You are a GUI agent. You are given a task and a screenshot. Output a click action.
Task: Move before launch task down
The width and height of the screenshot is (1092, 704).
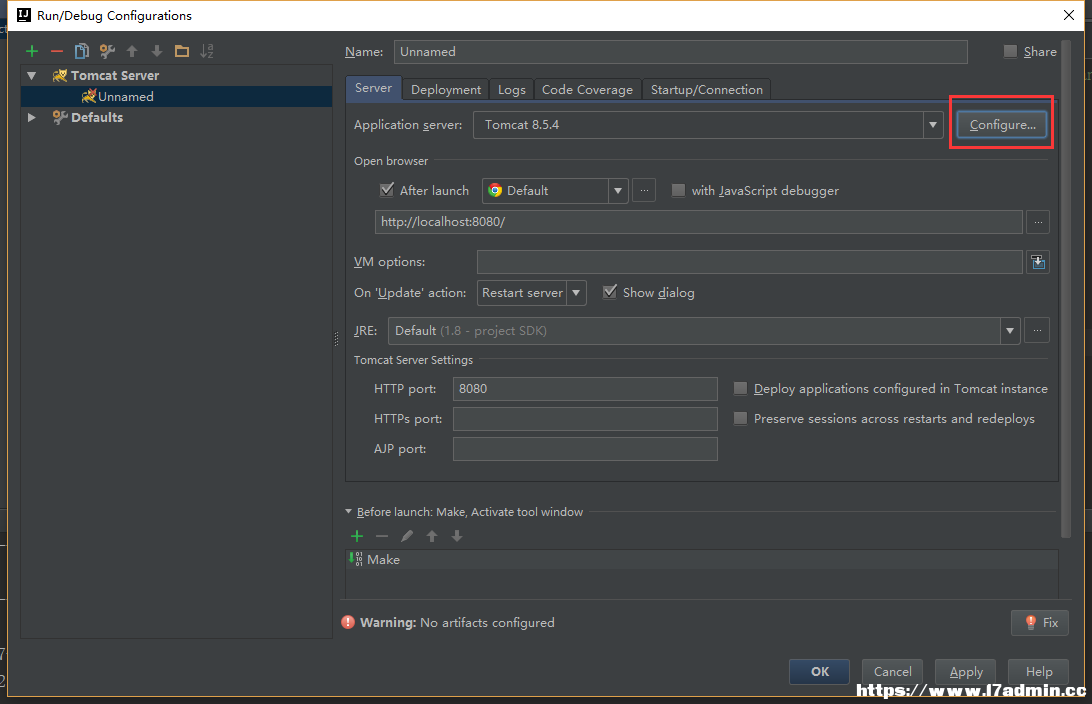coord(457,535)
